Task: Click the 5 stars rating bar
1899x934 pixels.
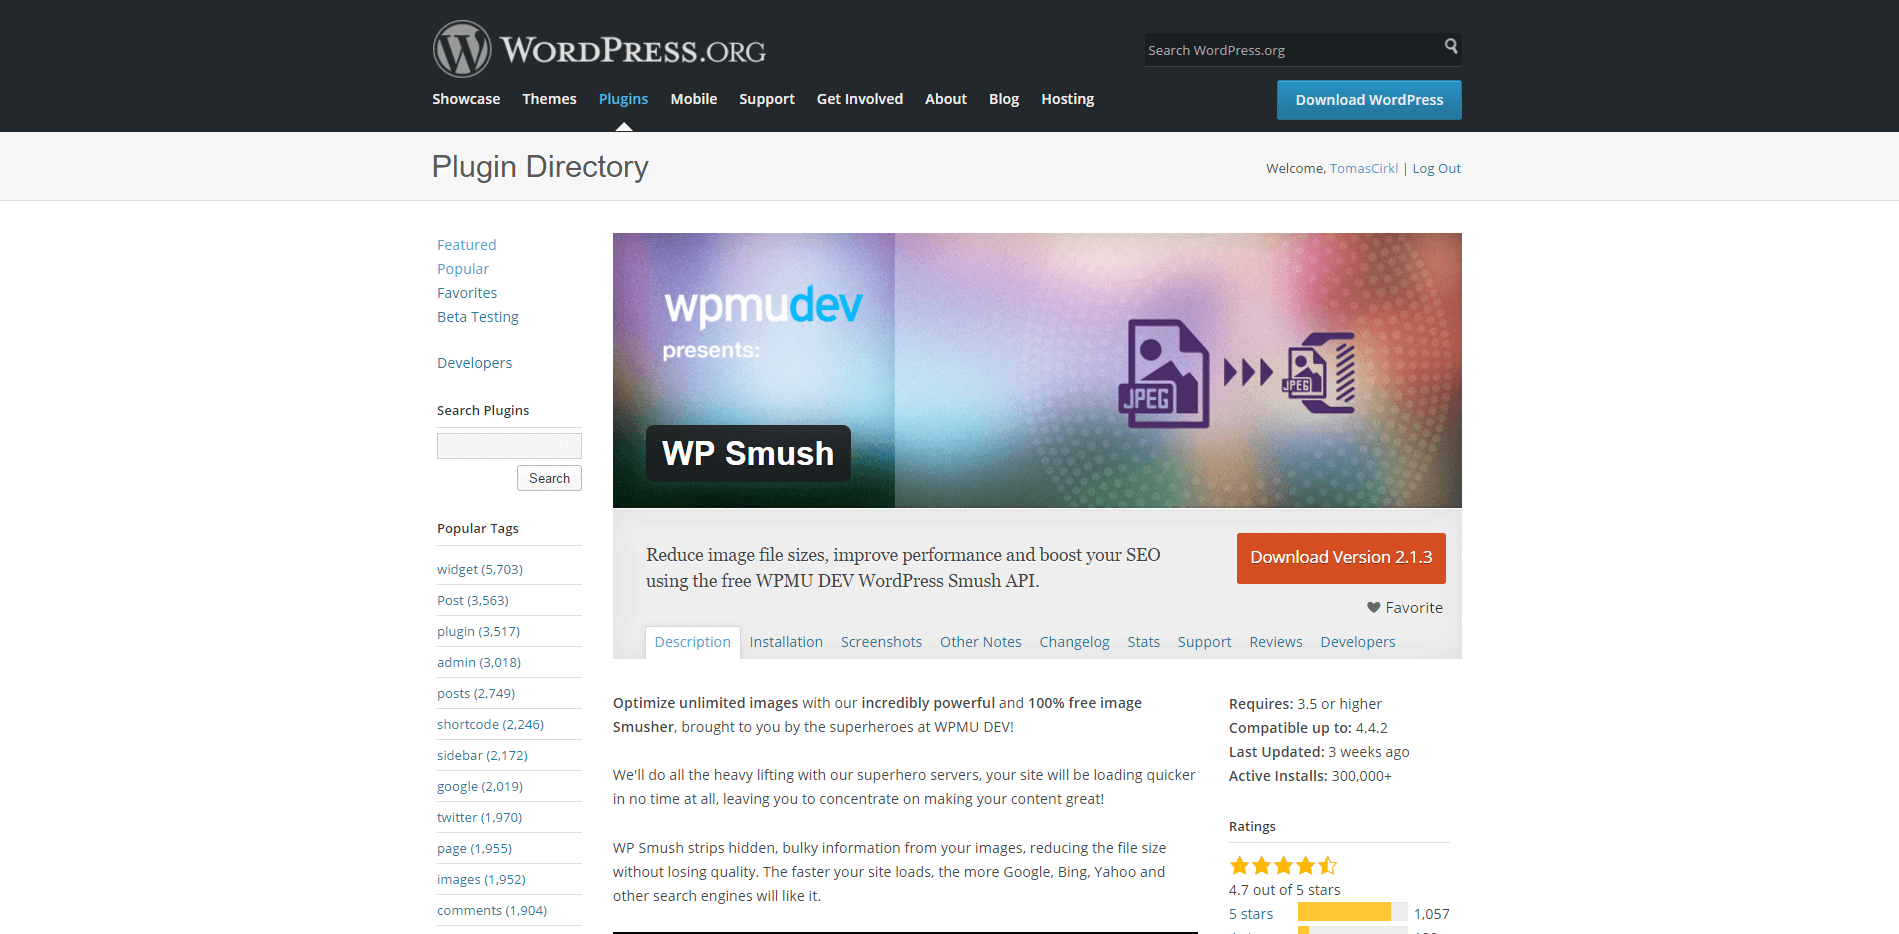Action: (x=1352, y=912)
